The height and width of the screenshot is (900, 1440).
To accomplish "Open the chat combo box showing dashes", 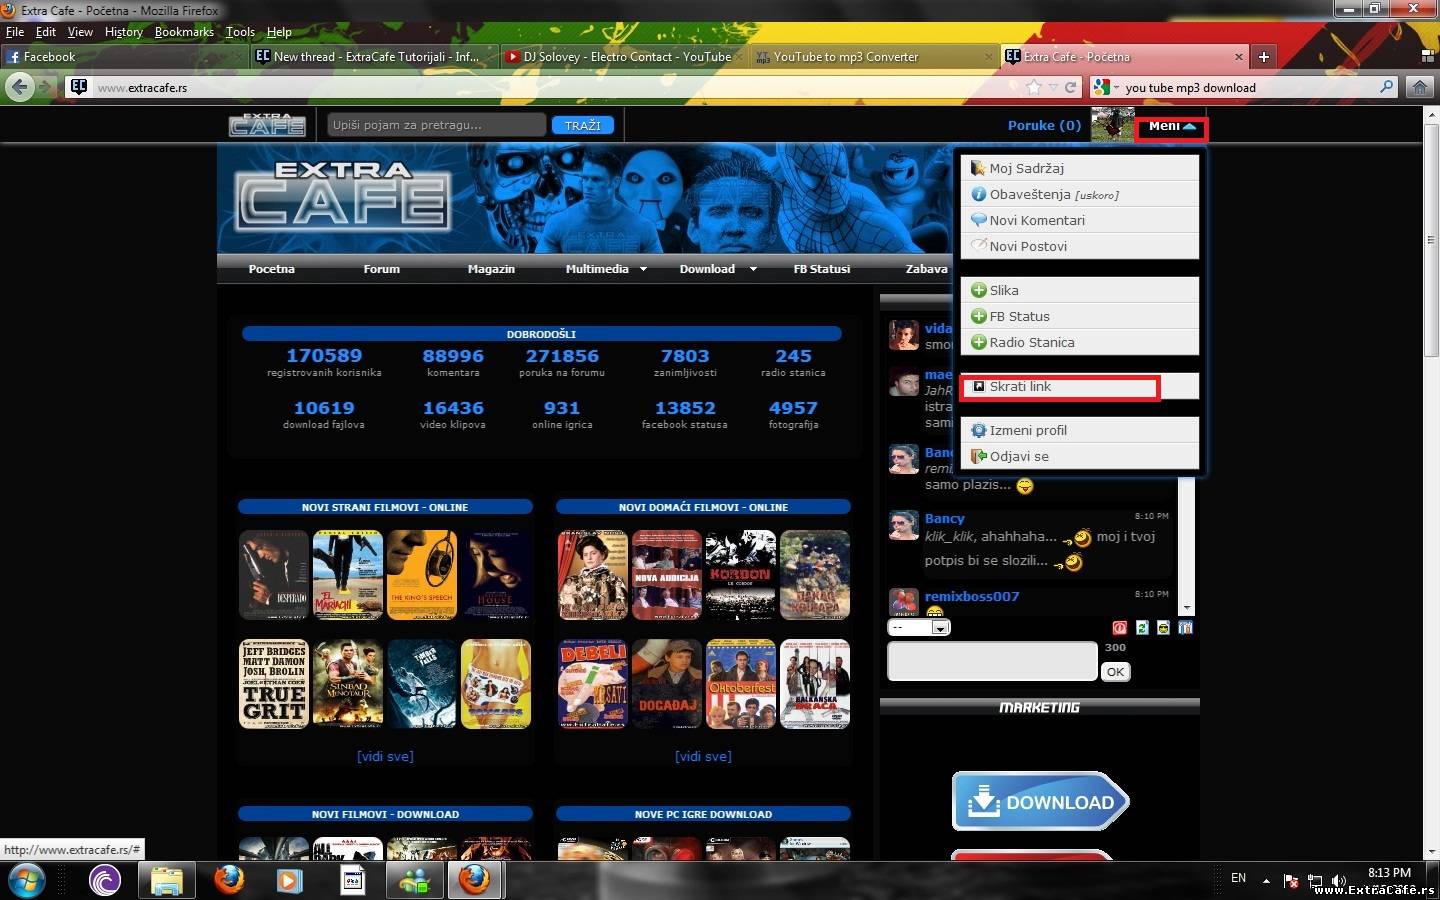I will pos(919,628).
